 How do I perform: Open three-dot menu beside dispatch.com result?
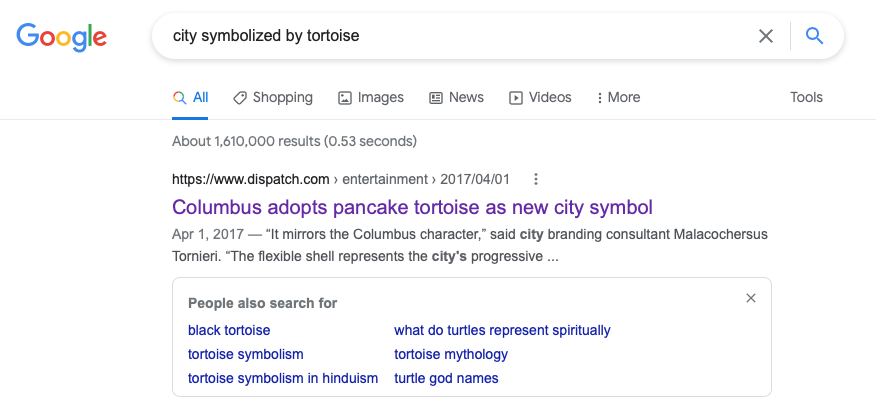point(536,179)
